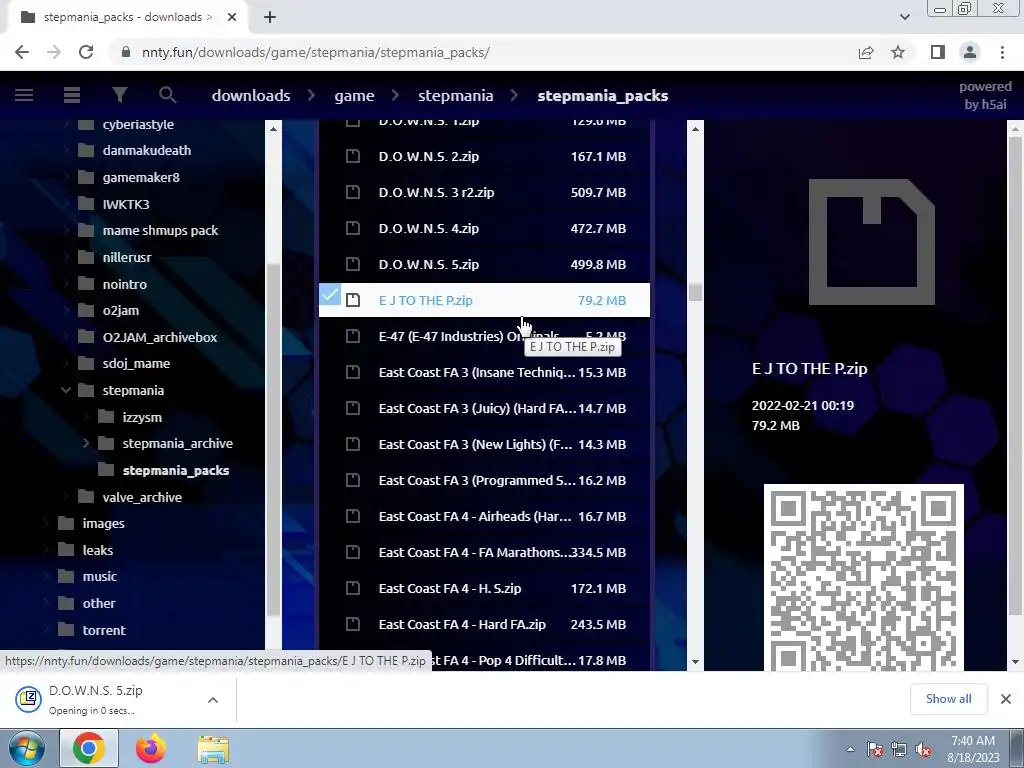Open a new browser tab
This screenshot has width=1024, height=768.
click(270, 18)
